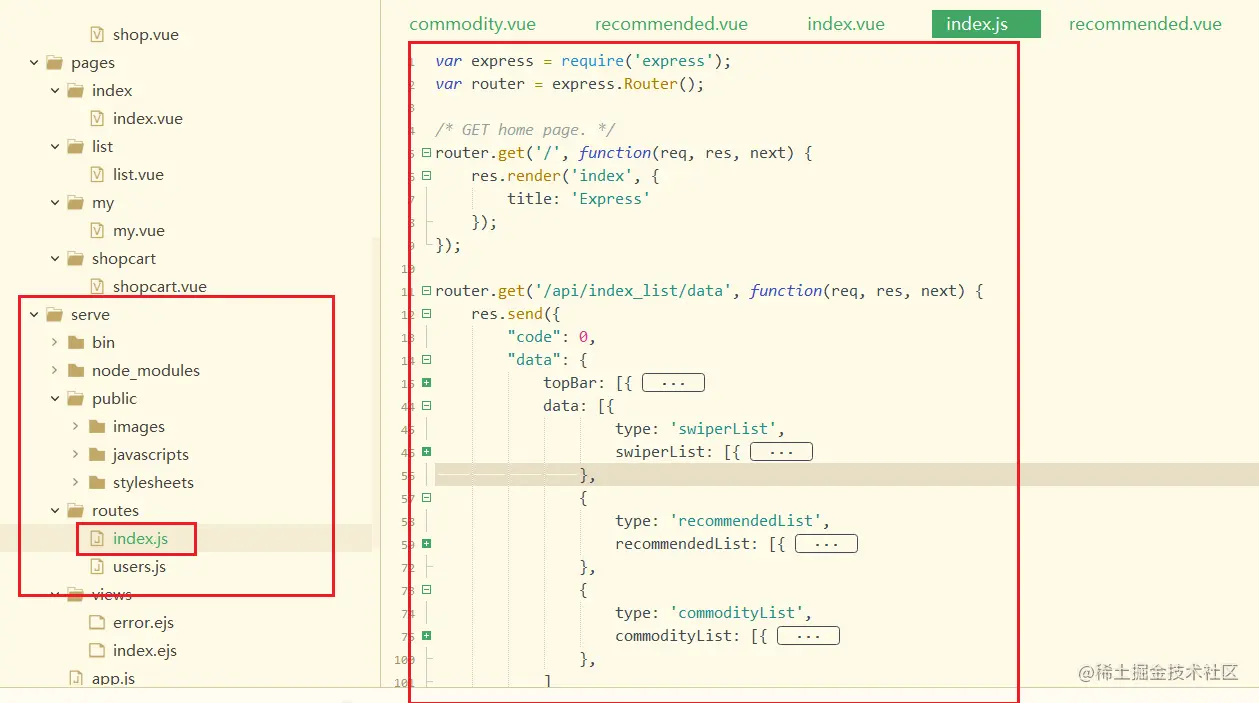Click the bin folder icon

pos(75,342)
